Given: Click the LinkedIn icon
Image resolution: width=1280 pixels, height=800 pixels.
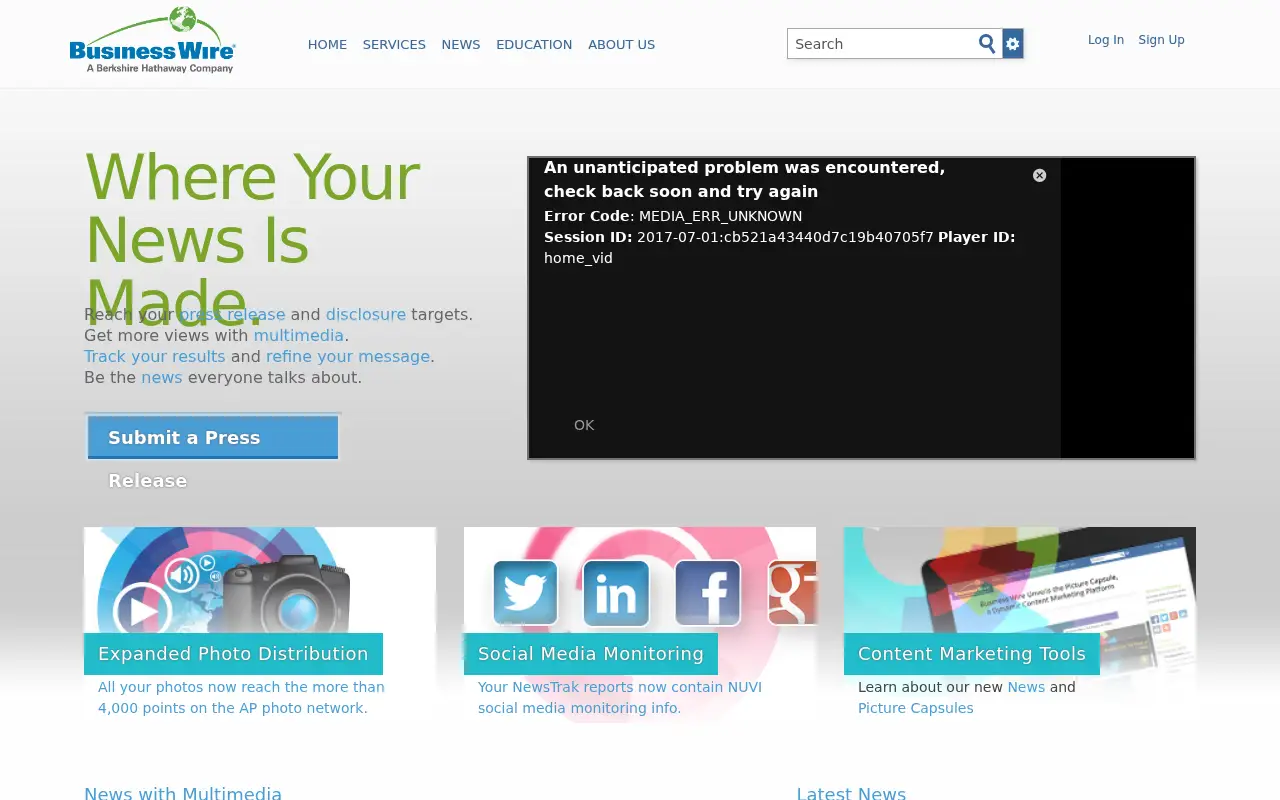Looking at the screenshot, I should [616, 593].
